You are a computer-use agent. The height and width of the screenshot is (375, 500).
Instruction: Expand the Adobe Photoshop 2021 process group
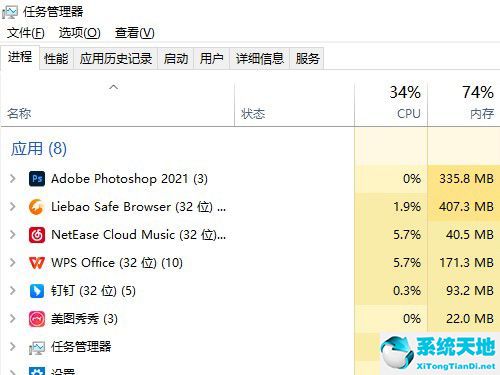coord(13,179)
